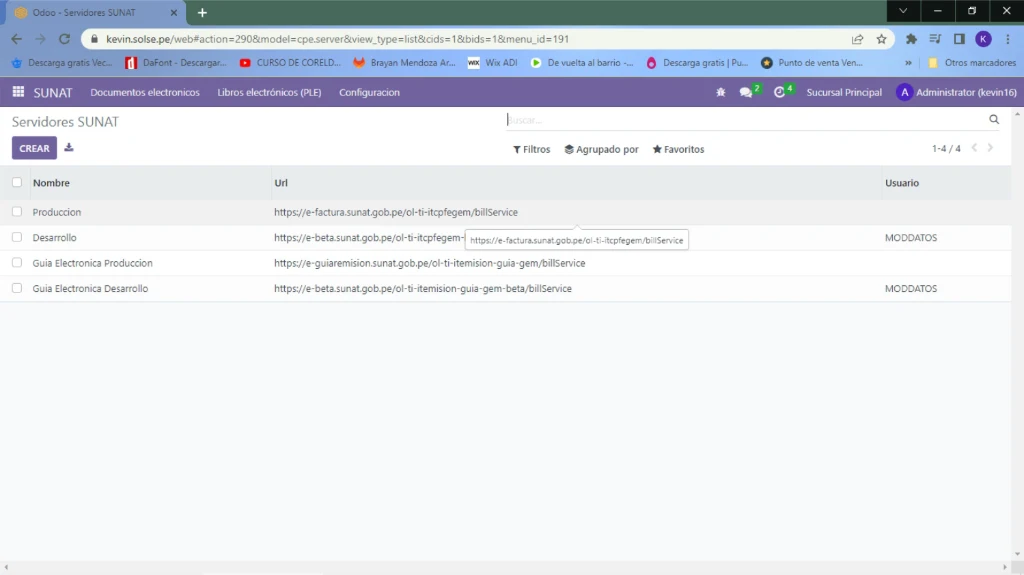Viewport: 1024px width, 575px height.
Task: Open the conversations chat icon
Action: pos(746,92)
